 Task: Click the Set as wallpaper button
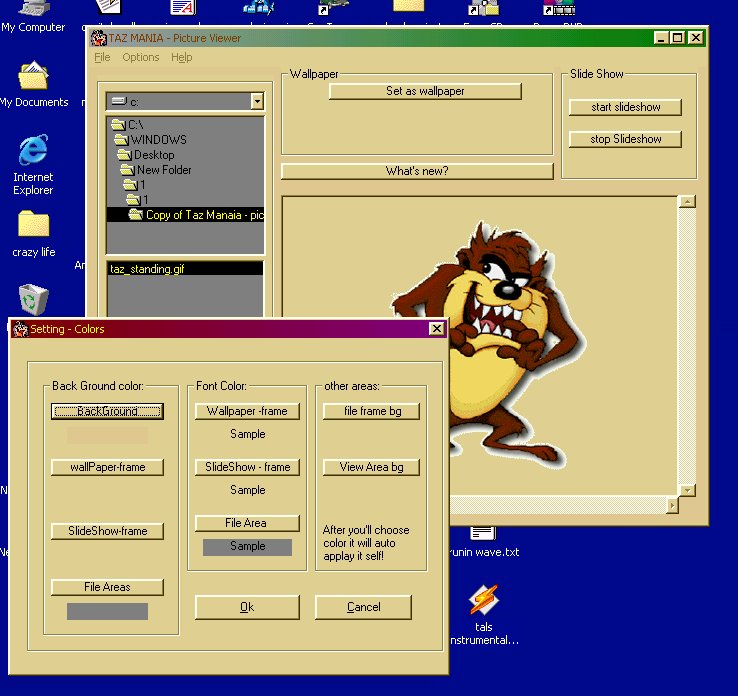click(x=425, y=91)
